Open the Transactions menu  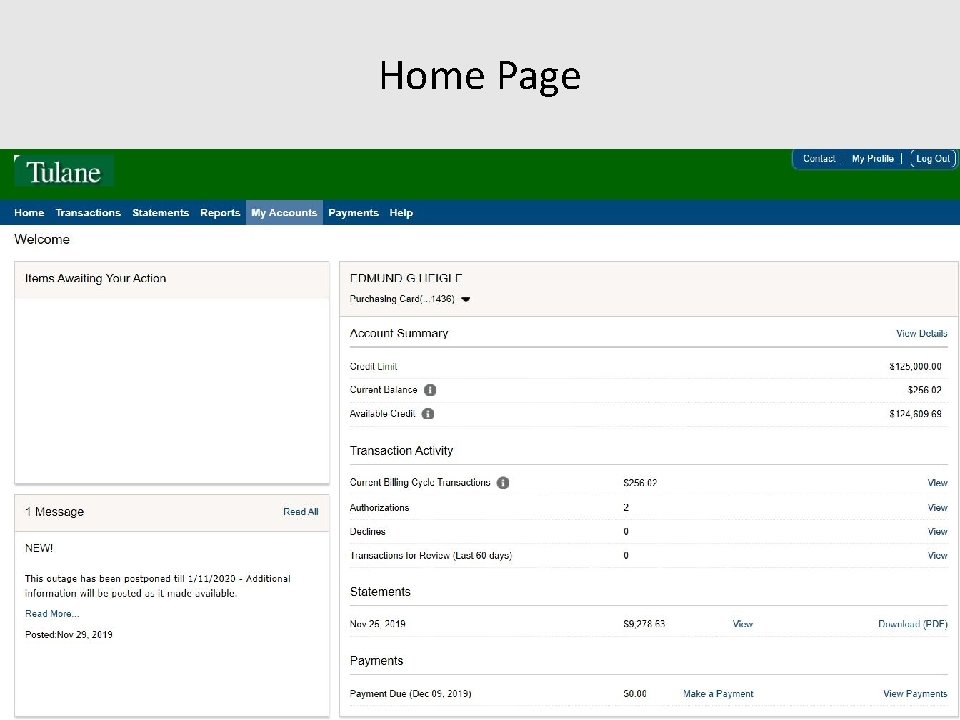pyautogui.click(x=88, y=212)
